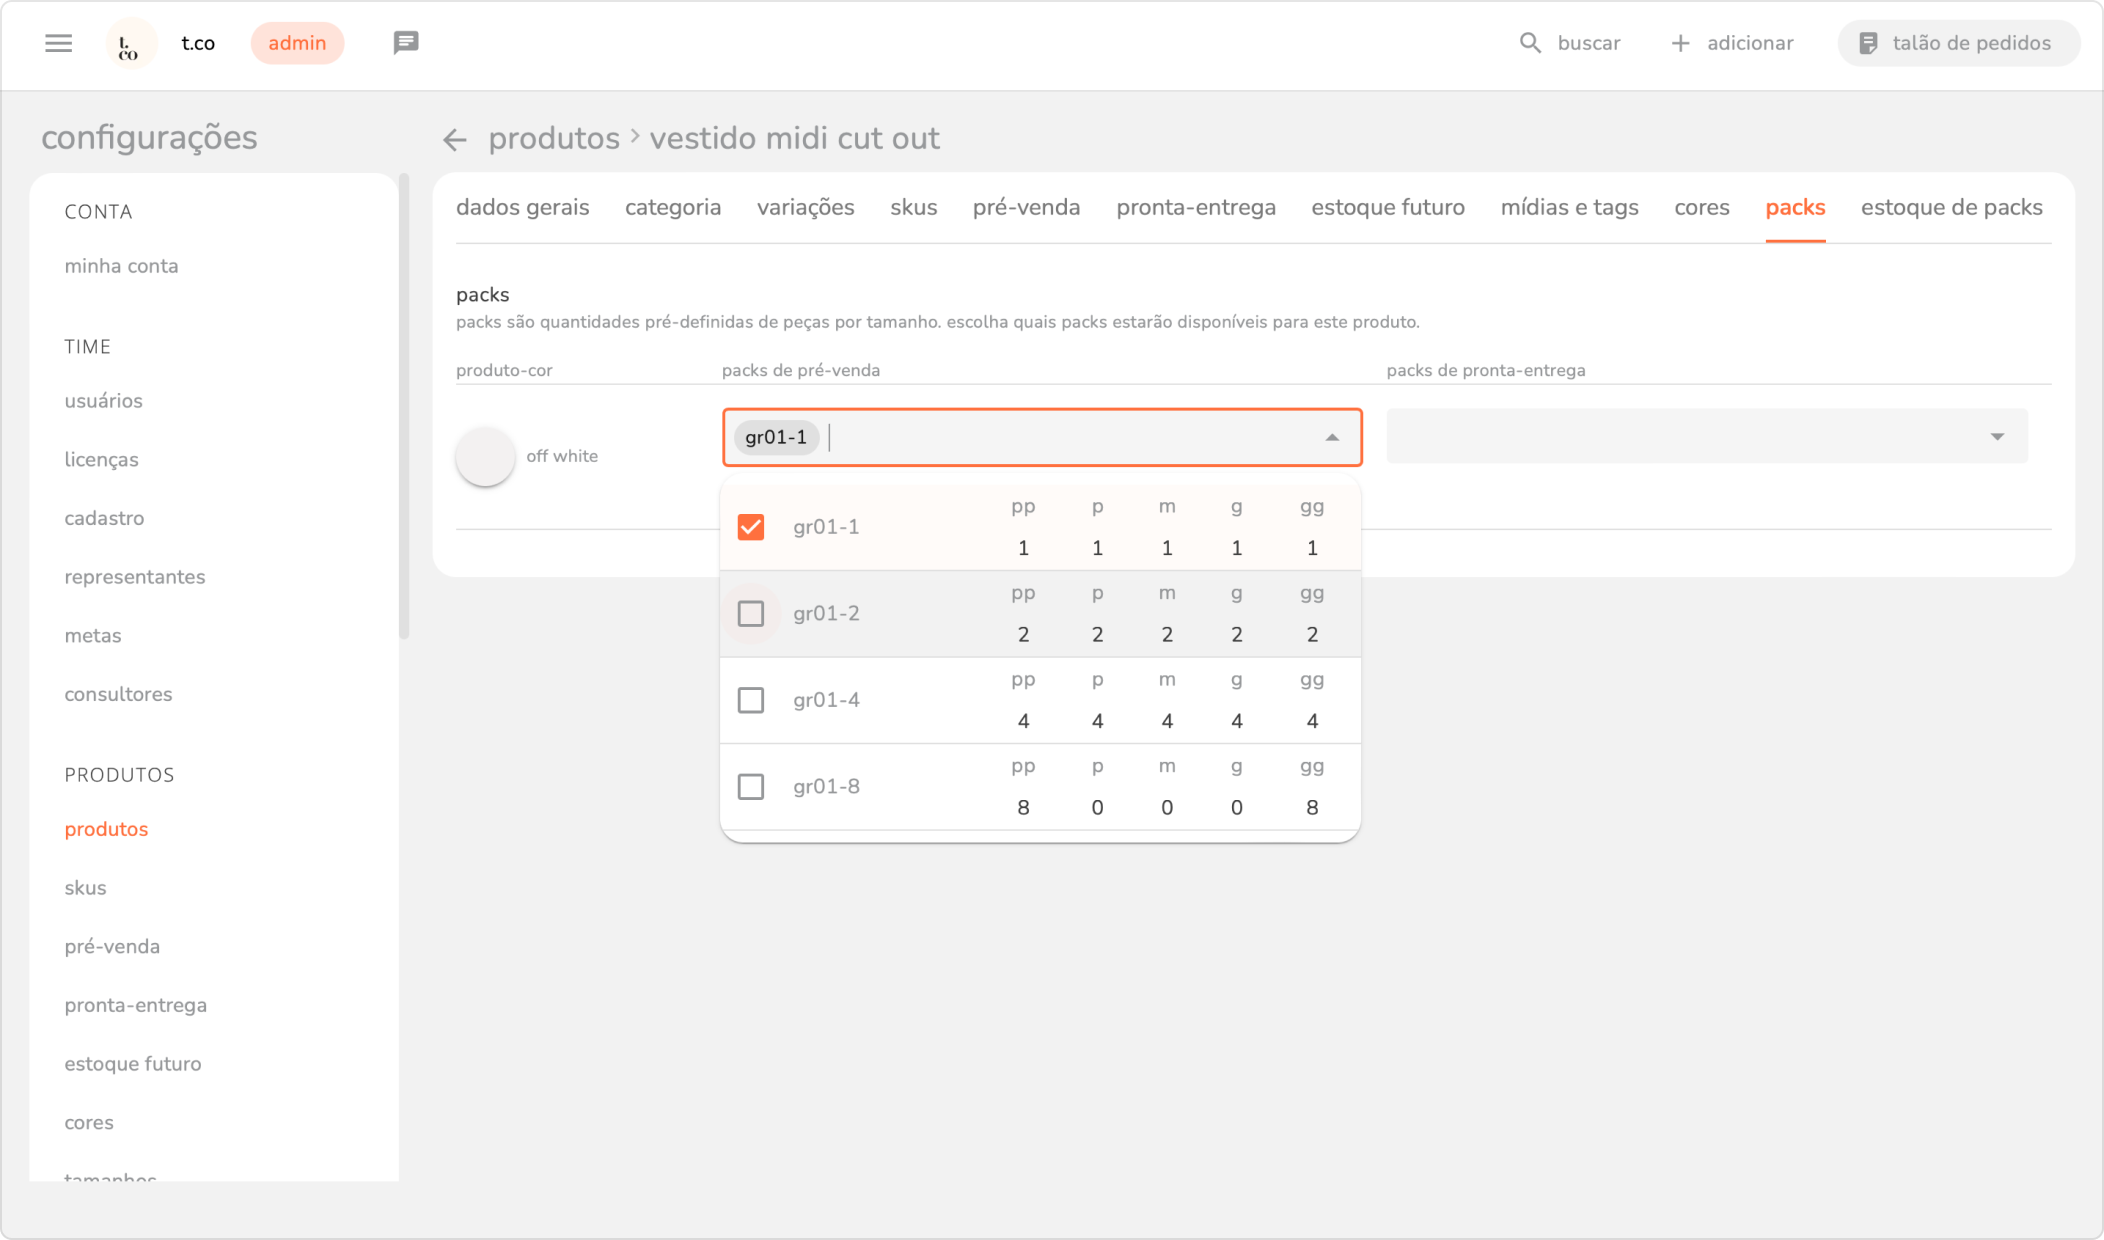Viewport: 2104px width, 1240px height.
Task: Go back using the left arrow
Action: pyautogui.click(x=455, y=139)
